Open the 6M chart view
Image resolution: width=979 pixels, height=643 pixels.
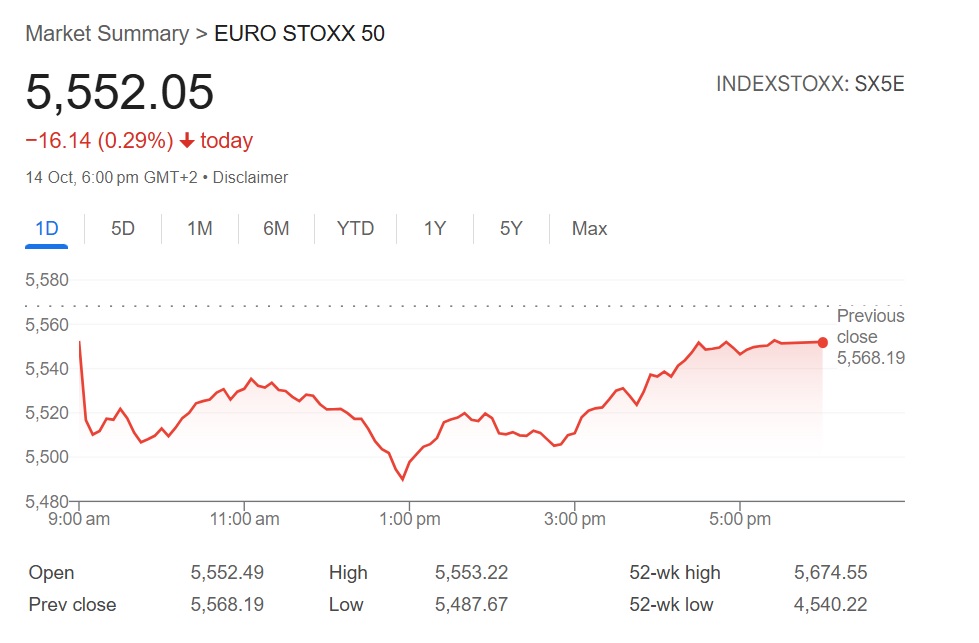coord(276,229)
